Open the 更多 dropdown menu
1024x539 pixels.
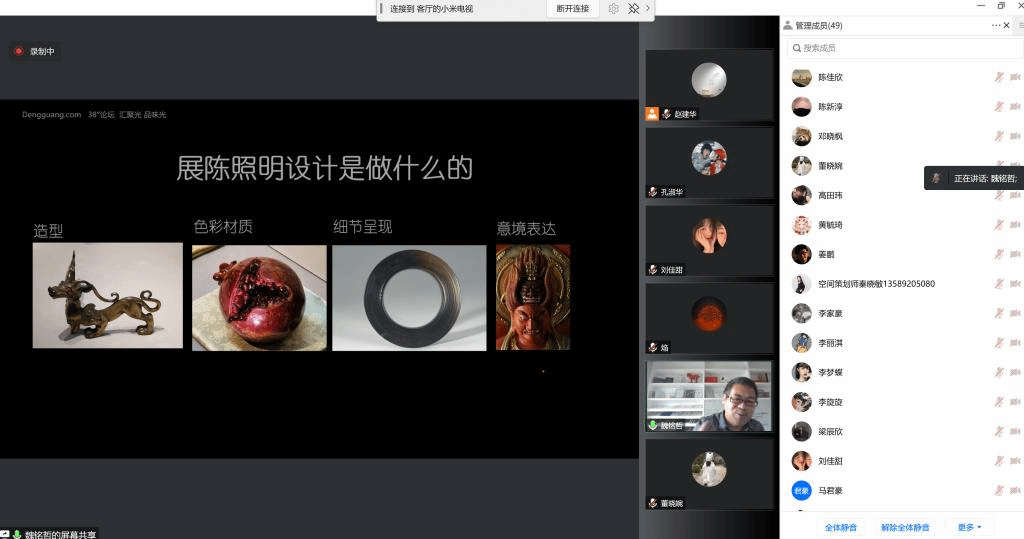[x=969, y=527]
